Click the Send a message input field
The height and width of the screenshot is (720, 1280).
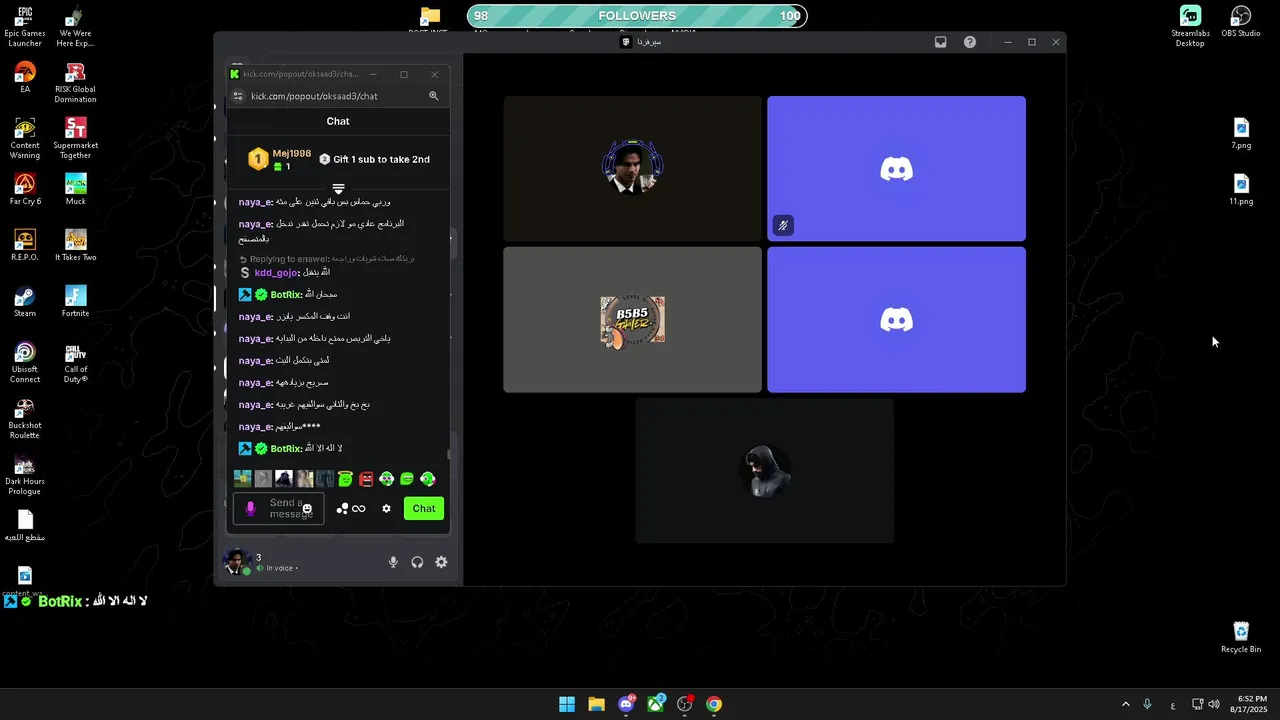pos(279,509)
